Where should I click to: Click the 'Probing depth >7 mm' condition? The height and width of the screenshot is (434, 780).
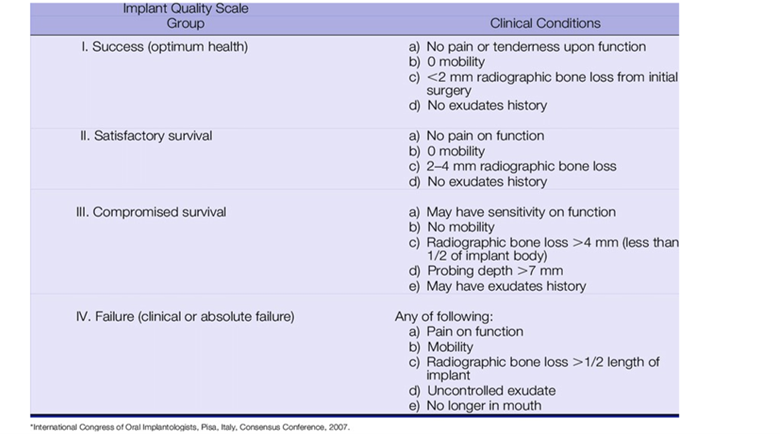(x=486, y=271)
